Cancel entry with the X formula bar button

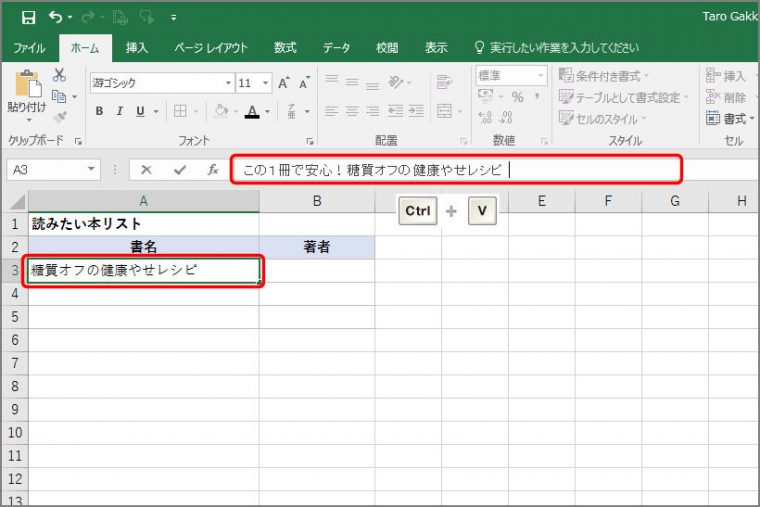[146, 170]
